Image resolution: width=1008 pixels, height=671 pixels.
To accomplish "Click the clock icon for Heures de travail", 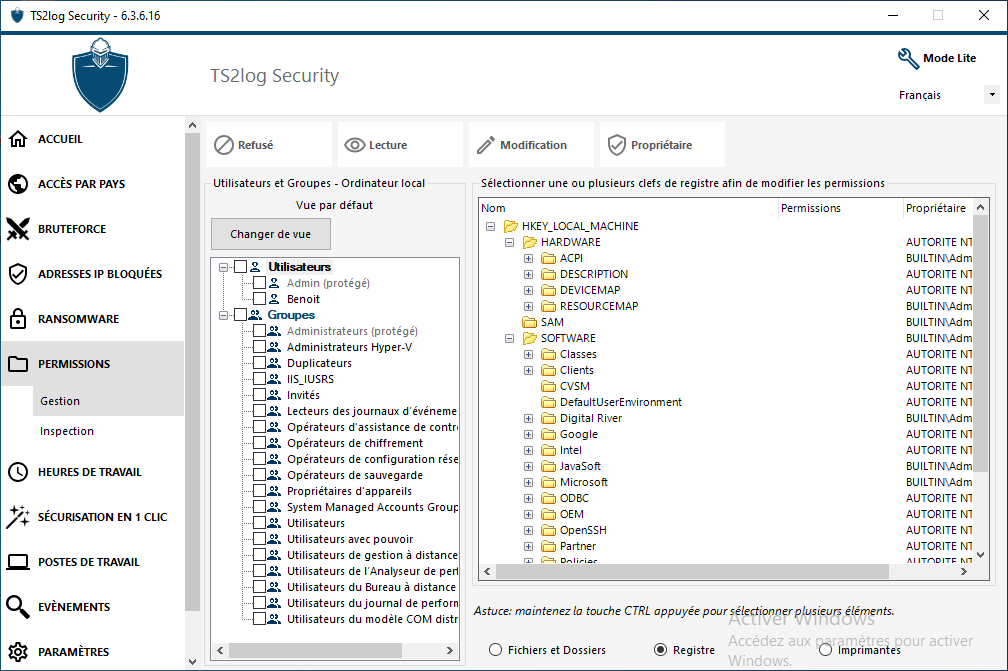I will point(18,472).
